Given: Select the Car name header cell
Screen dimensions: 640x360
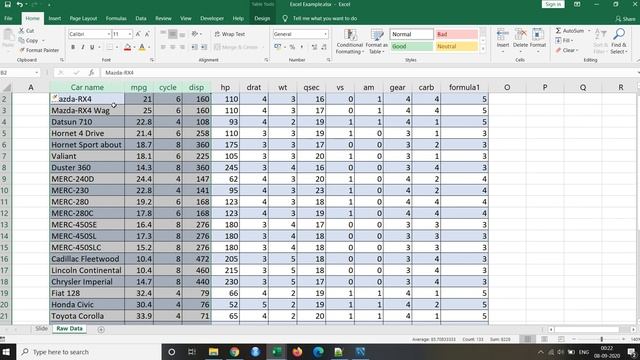Looking at the screenshot, I should tap(87, 87).
